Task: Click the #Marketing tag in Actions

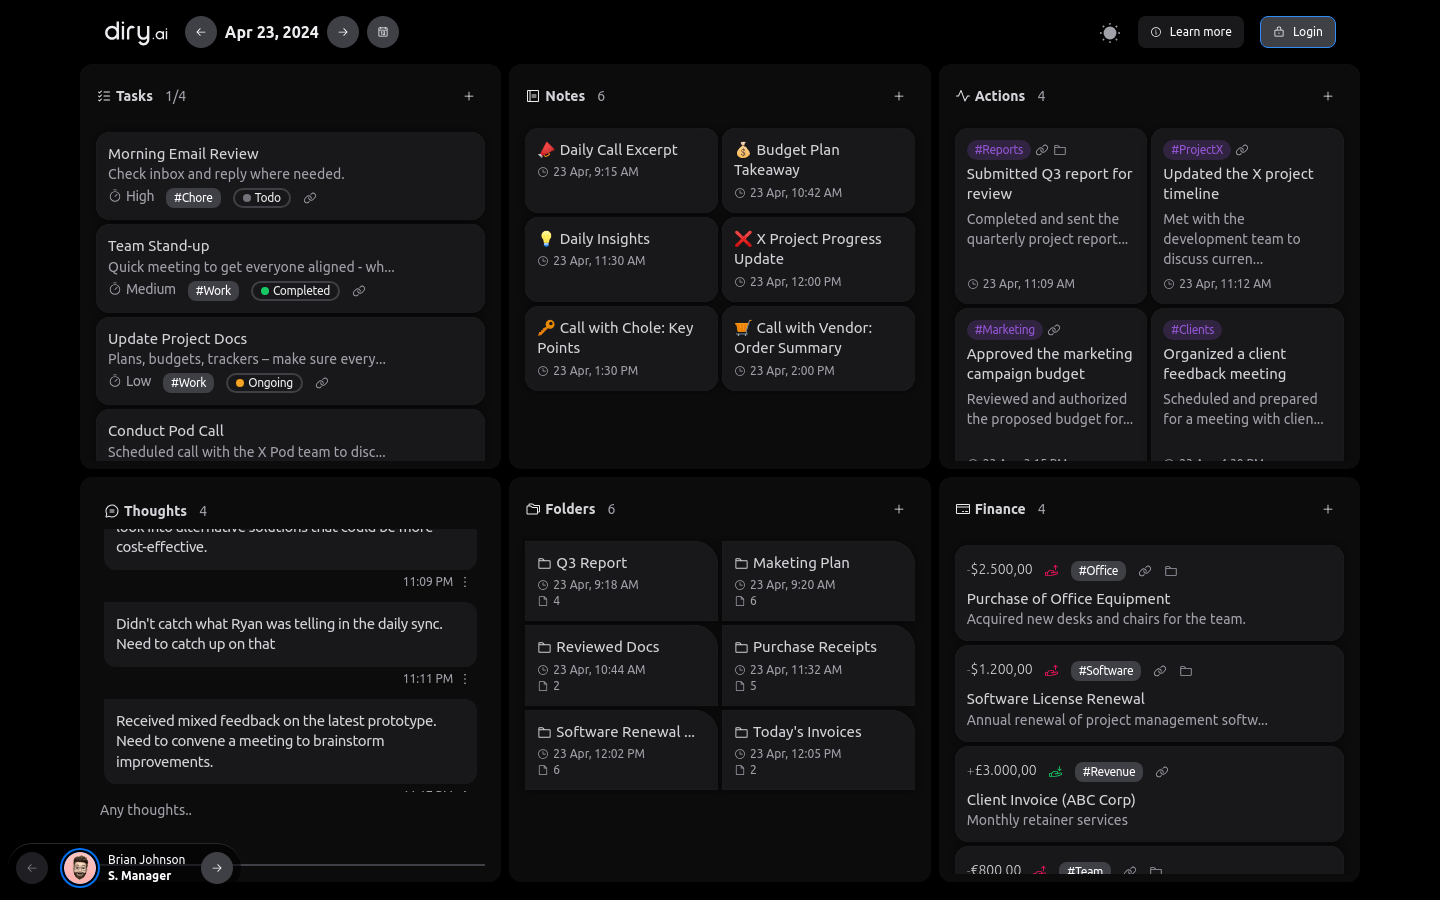Action: coord(1005,330)
